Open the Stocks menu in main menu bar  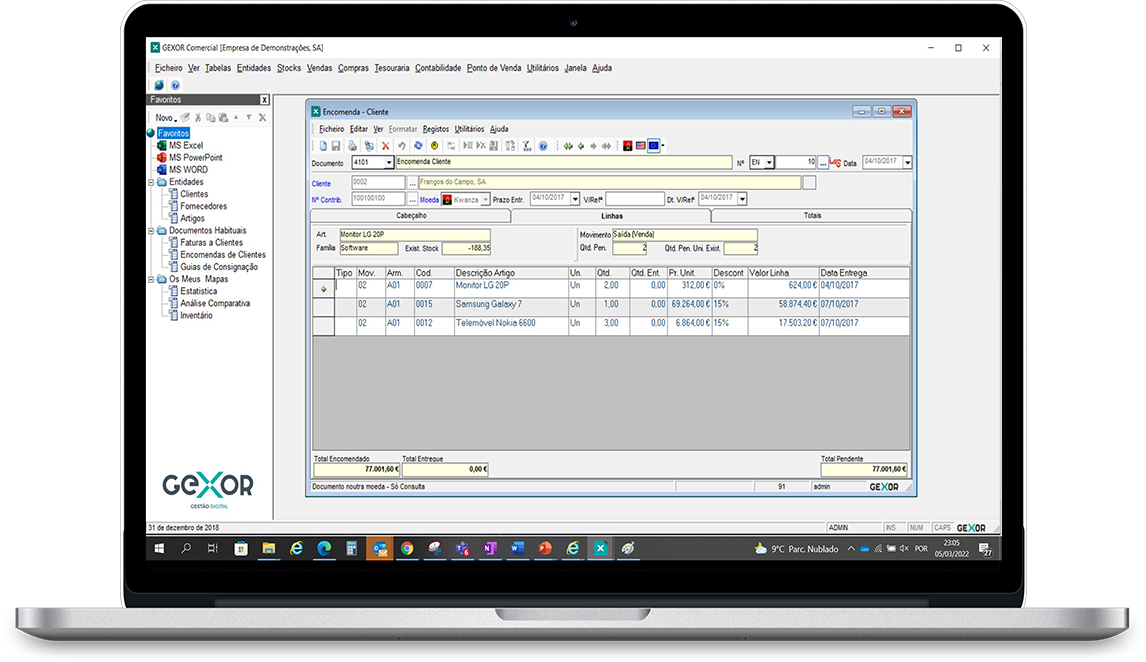point(289,68)
